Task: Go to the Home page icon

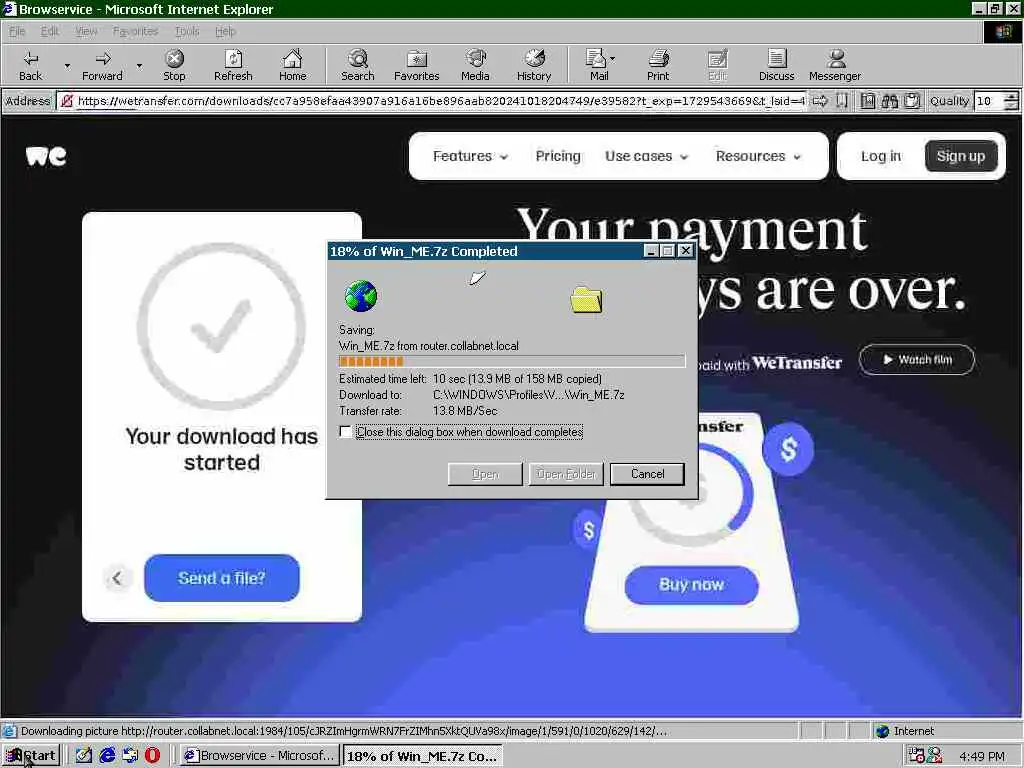Action: pos(293,65)
